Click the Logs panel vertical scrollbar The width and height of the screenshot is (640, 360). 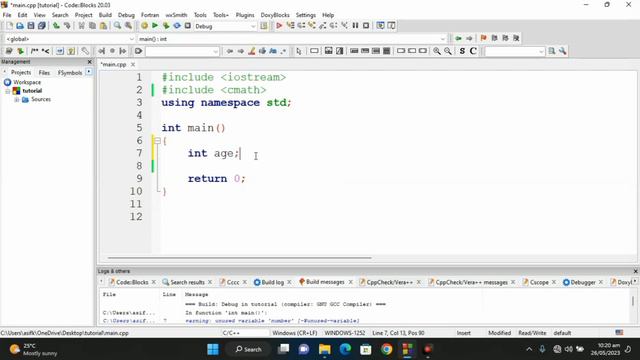pos(633,301)
